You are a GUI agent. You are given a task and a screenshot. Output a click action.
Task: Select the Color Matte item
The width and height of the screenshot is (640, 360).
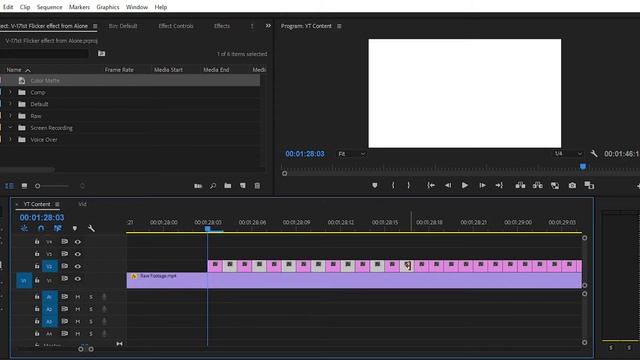[x=45, y=80]
